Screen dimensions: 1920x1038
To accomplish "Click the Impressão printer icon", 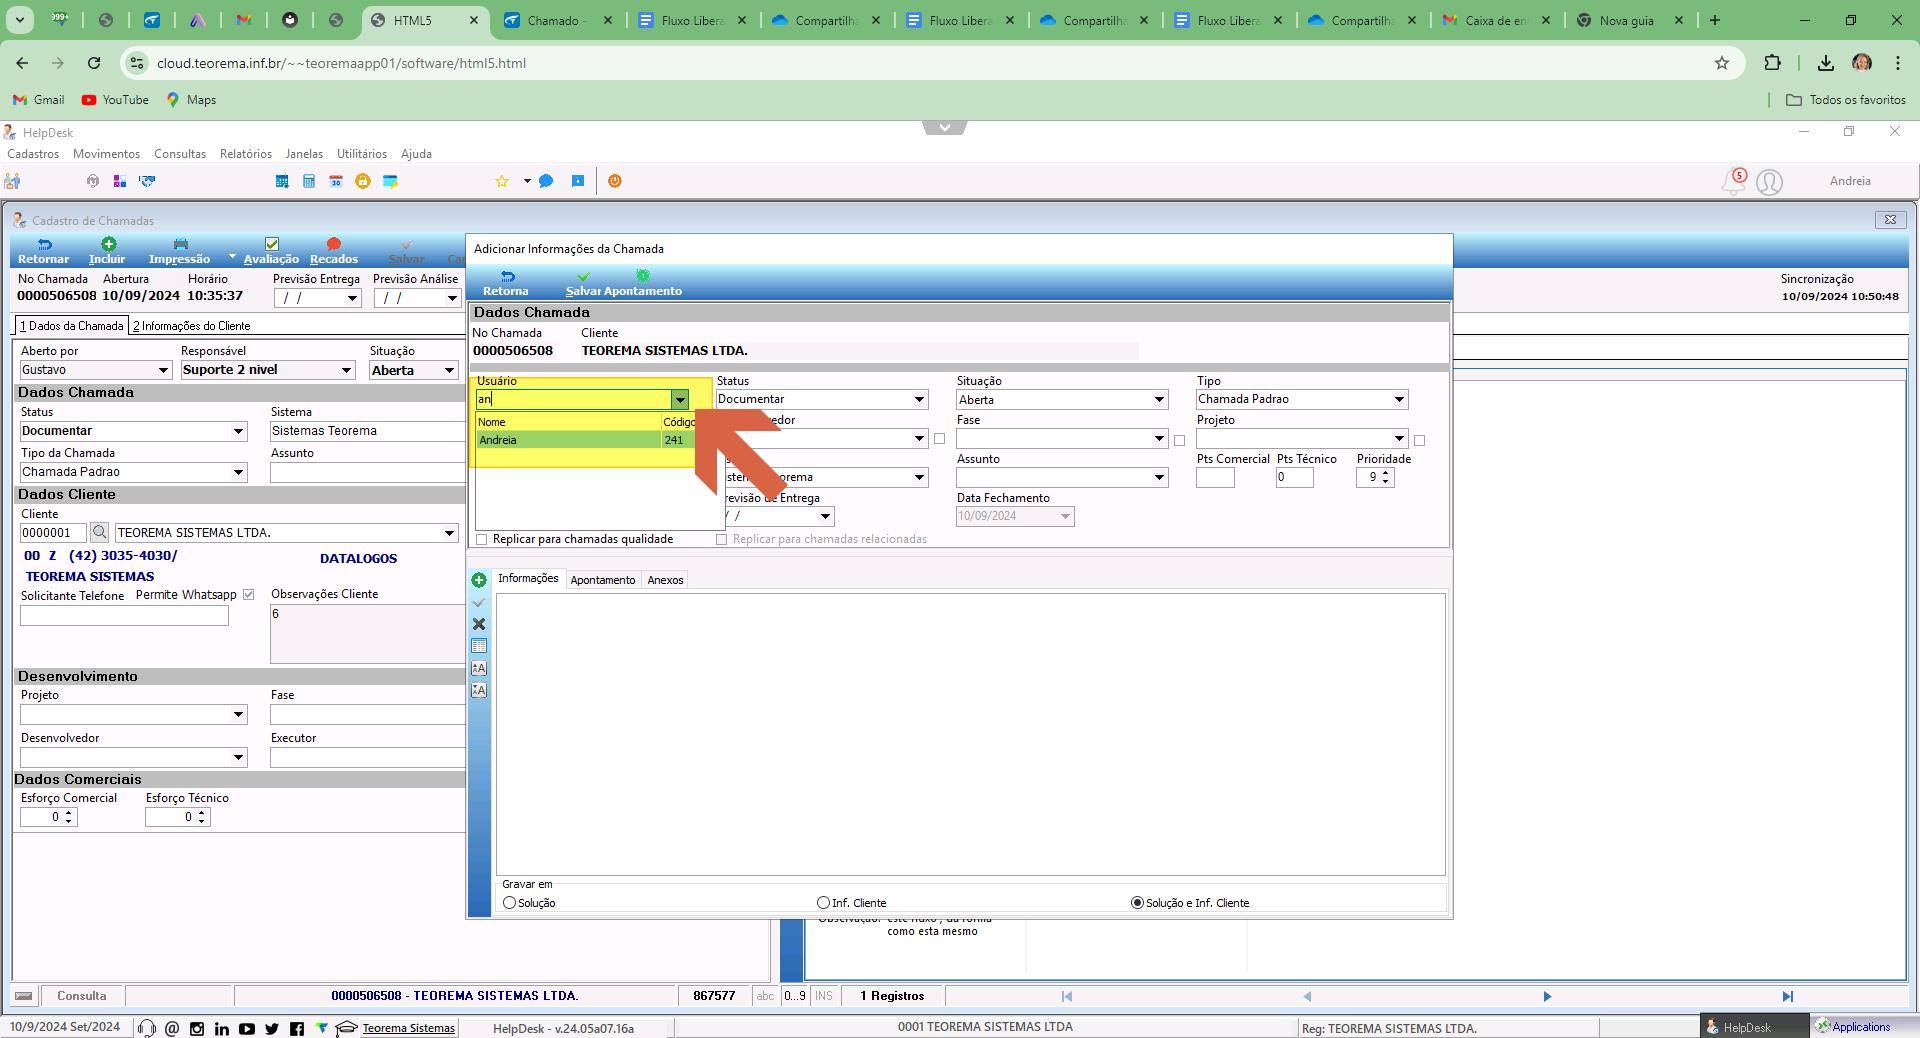I will [x=180, y=244].
